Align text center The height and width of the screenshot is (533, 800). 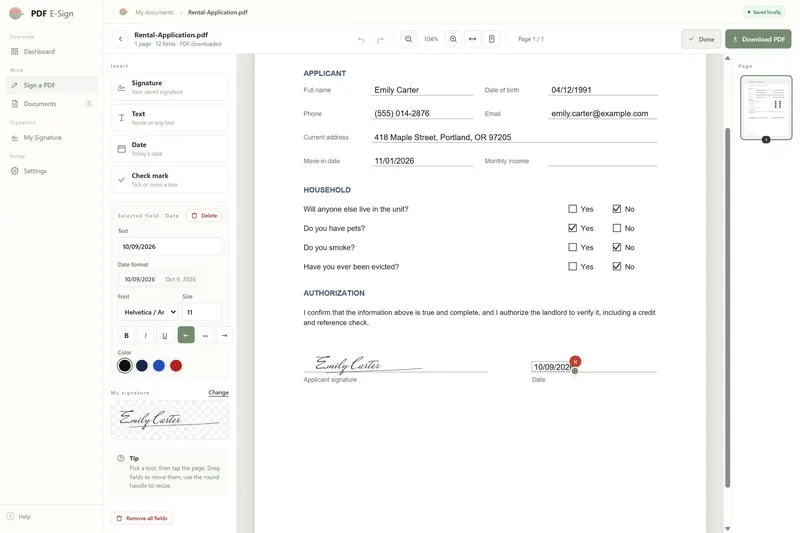tap(205, 335)
